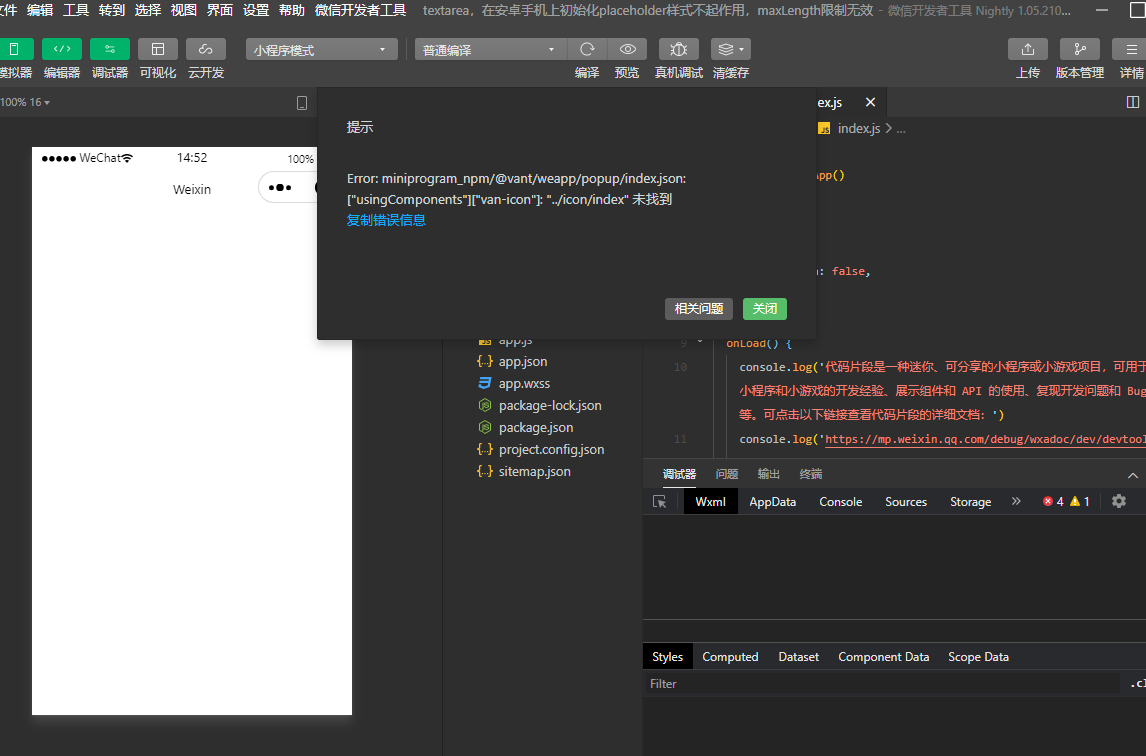Click index.js in the breadcrumb
The height and width of the screenshot is (756, 1146).
pos(859,129)
